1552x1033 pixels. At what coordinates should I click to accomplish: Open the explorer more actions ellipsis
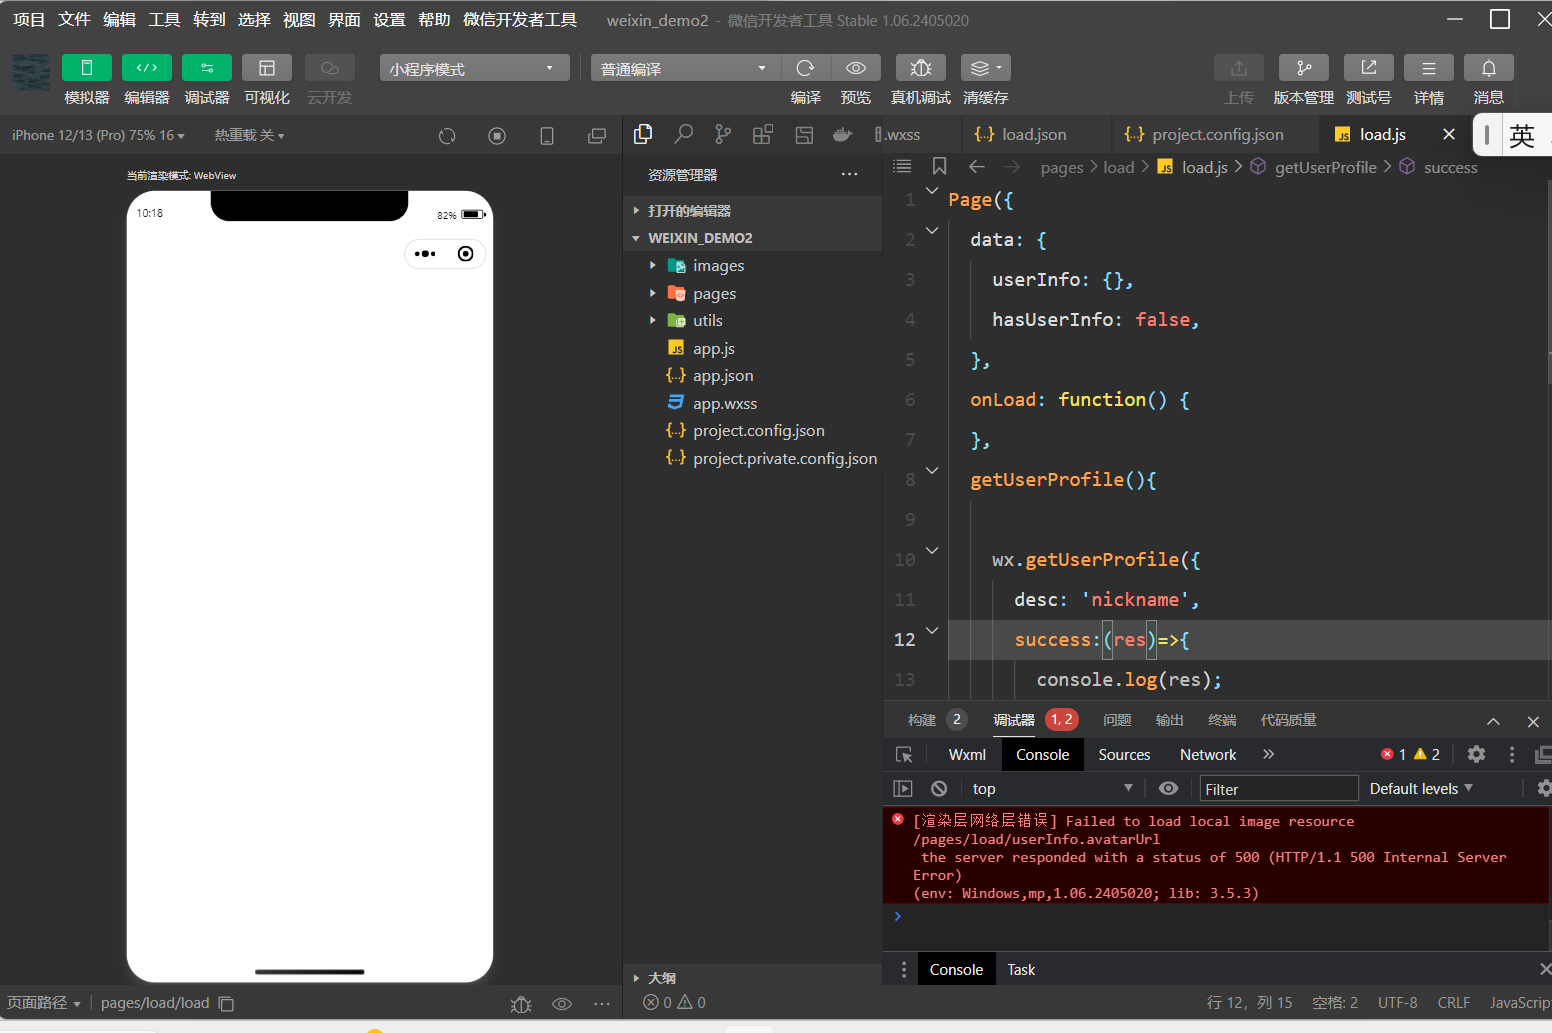coord(849,174)
